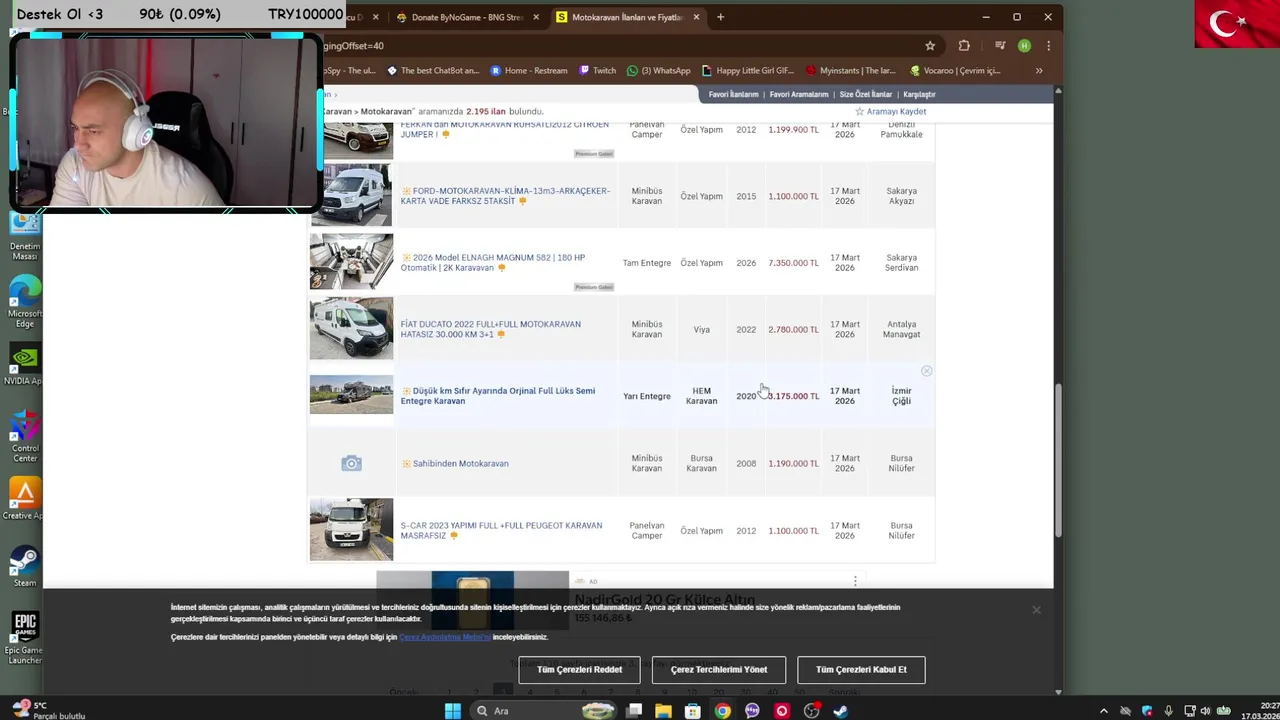Close the cookie consent banner
This screenshot has height=720, width=1280.
click(x=1036, y=610)
